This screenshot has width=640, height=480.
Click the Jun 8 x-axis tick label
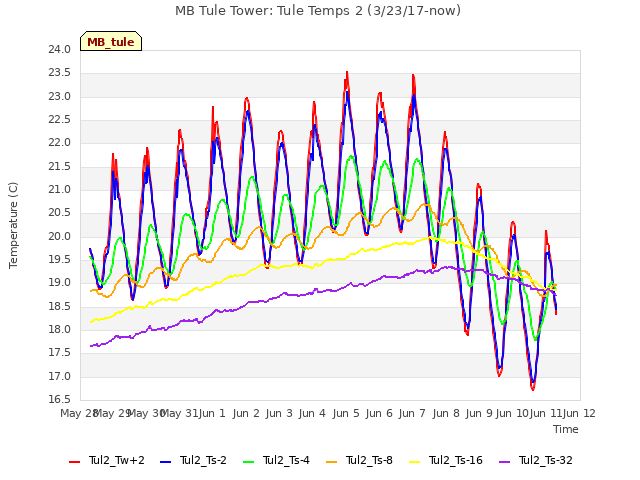446,413
